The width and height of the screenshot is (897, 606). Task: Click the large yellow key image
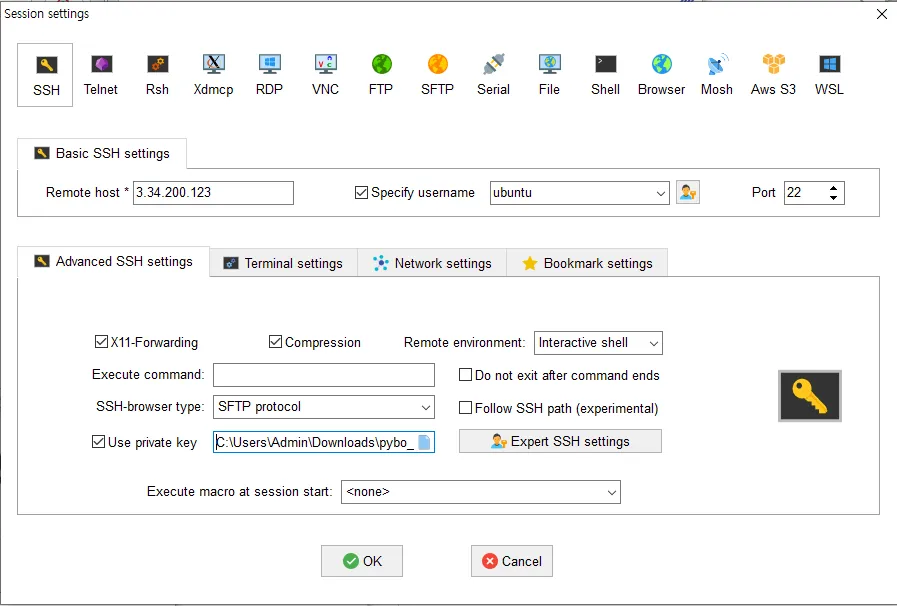point(809,396)
